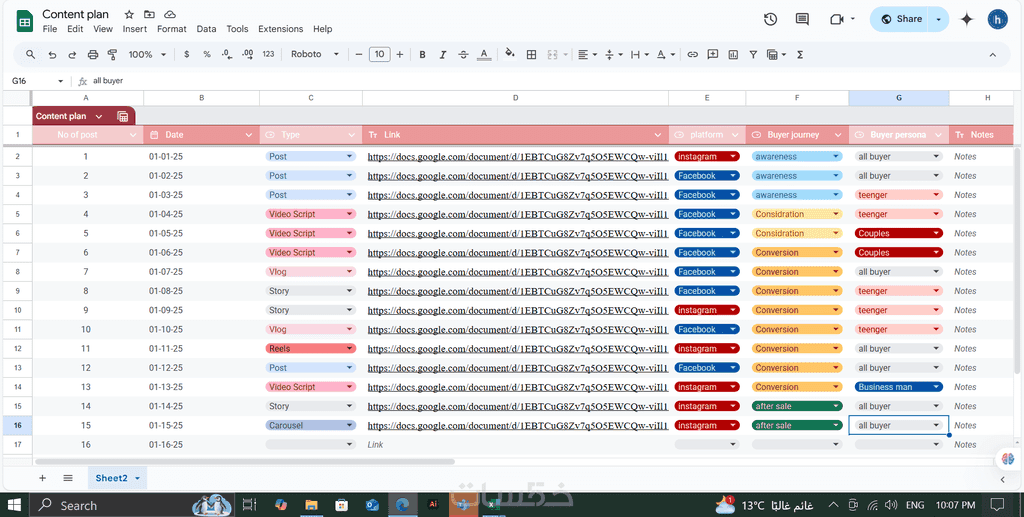Screen dimensions: 1024x517
Task: Open the Data menu
Action: click(x=206, y=29)
